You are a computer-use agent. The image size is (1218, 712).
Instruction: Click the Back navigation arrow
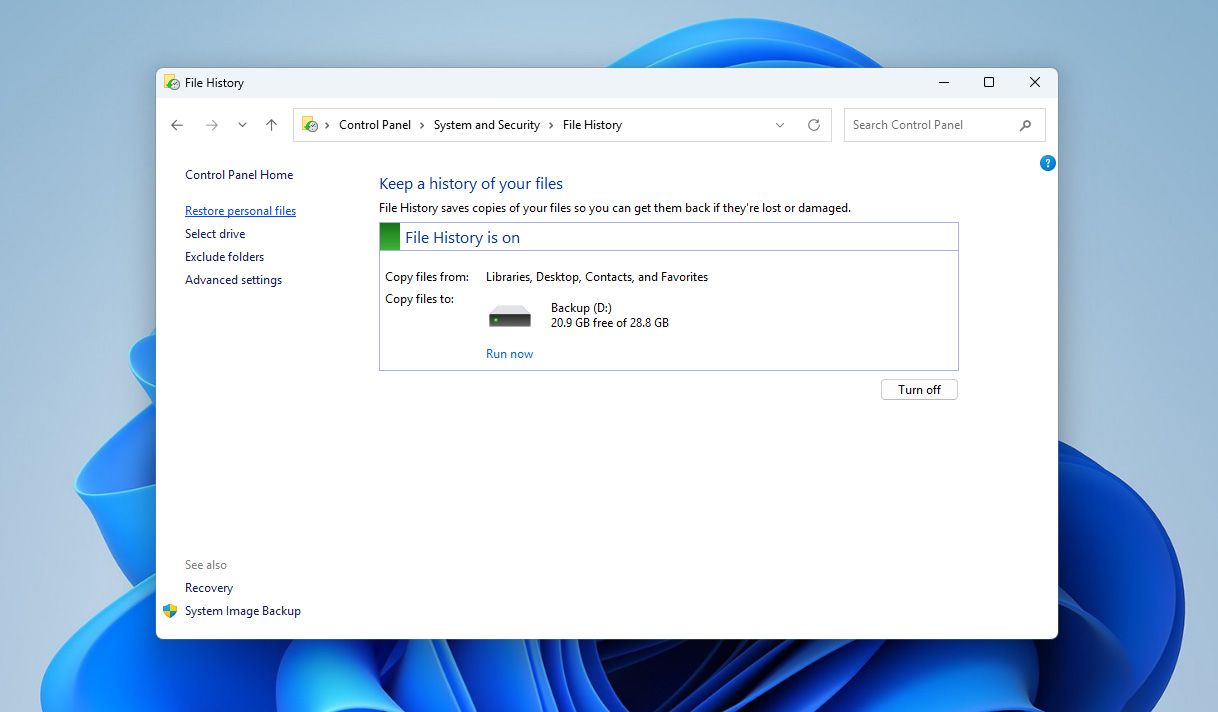point(177,124)
